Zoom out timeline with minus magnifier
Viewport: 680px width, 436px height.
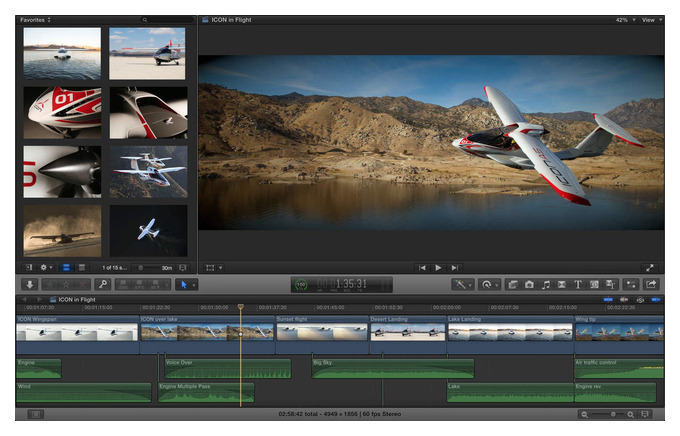[585, 414]
